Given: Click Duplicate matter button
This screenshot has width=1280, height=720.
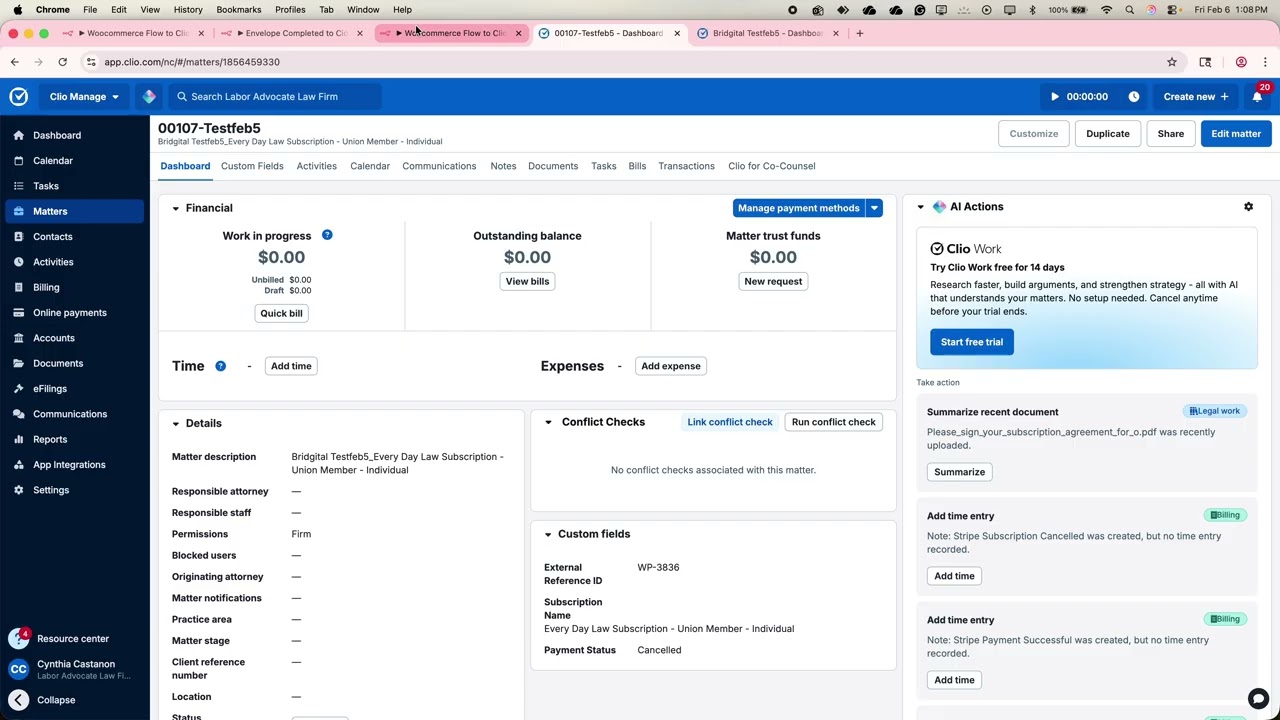Looking at the screenshot, I should tap(1108, 134).
